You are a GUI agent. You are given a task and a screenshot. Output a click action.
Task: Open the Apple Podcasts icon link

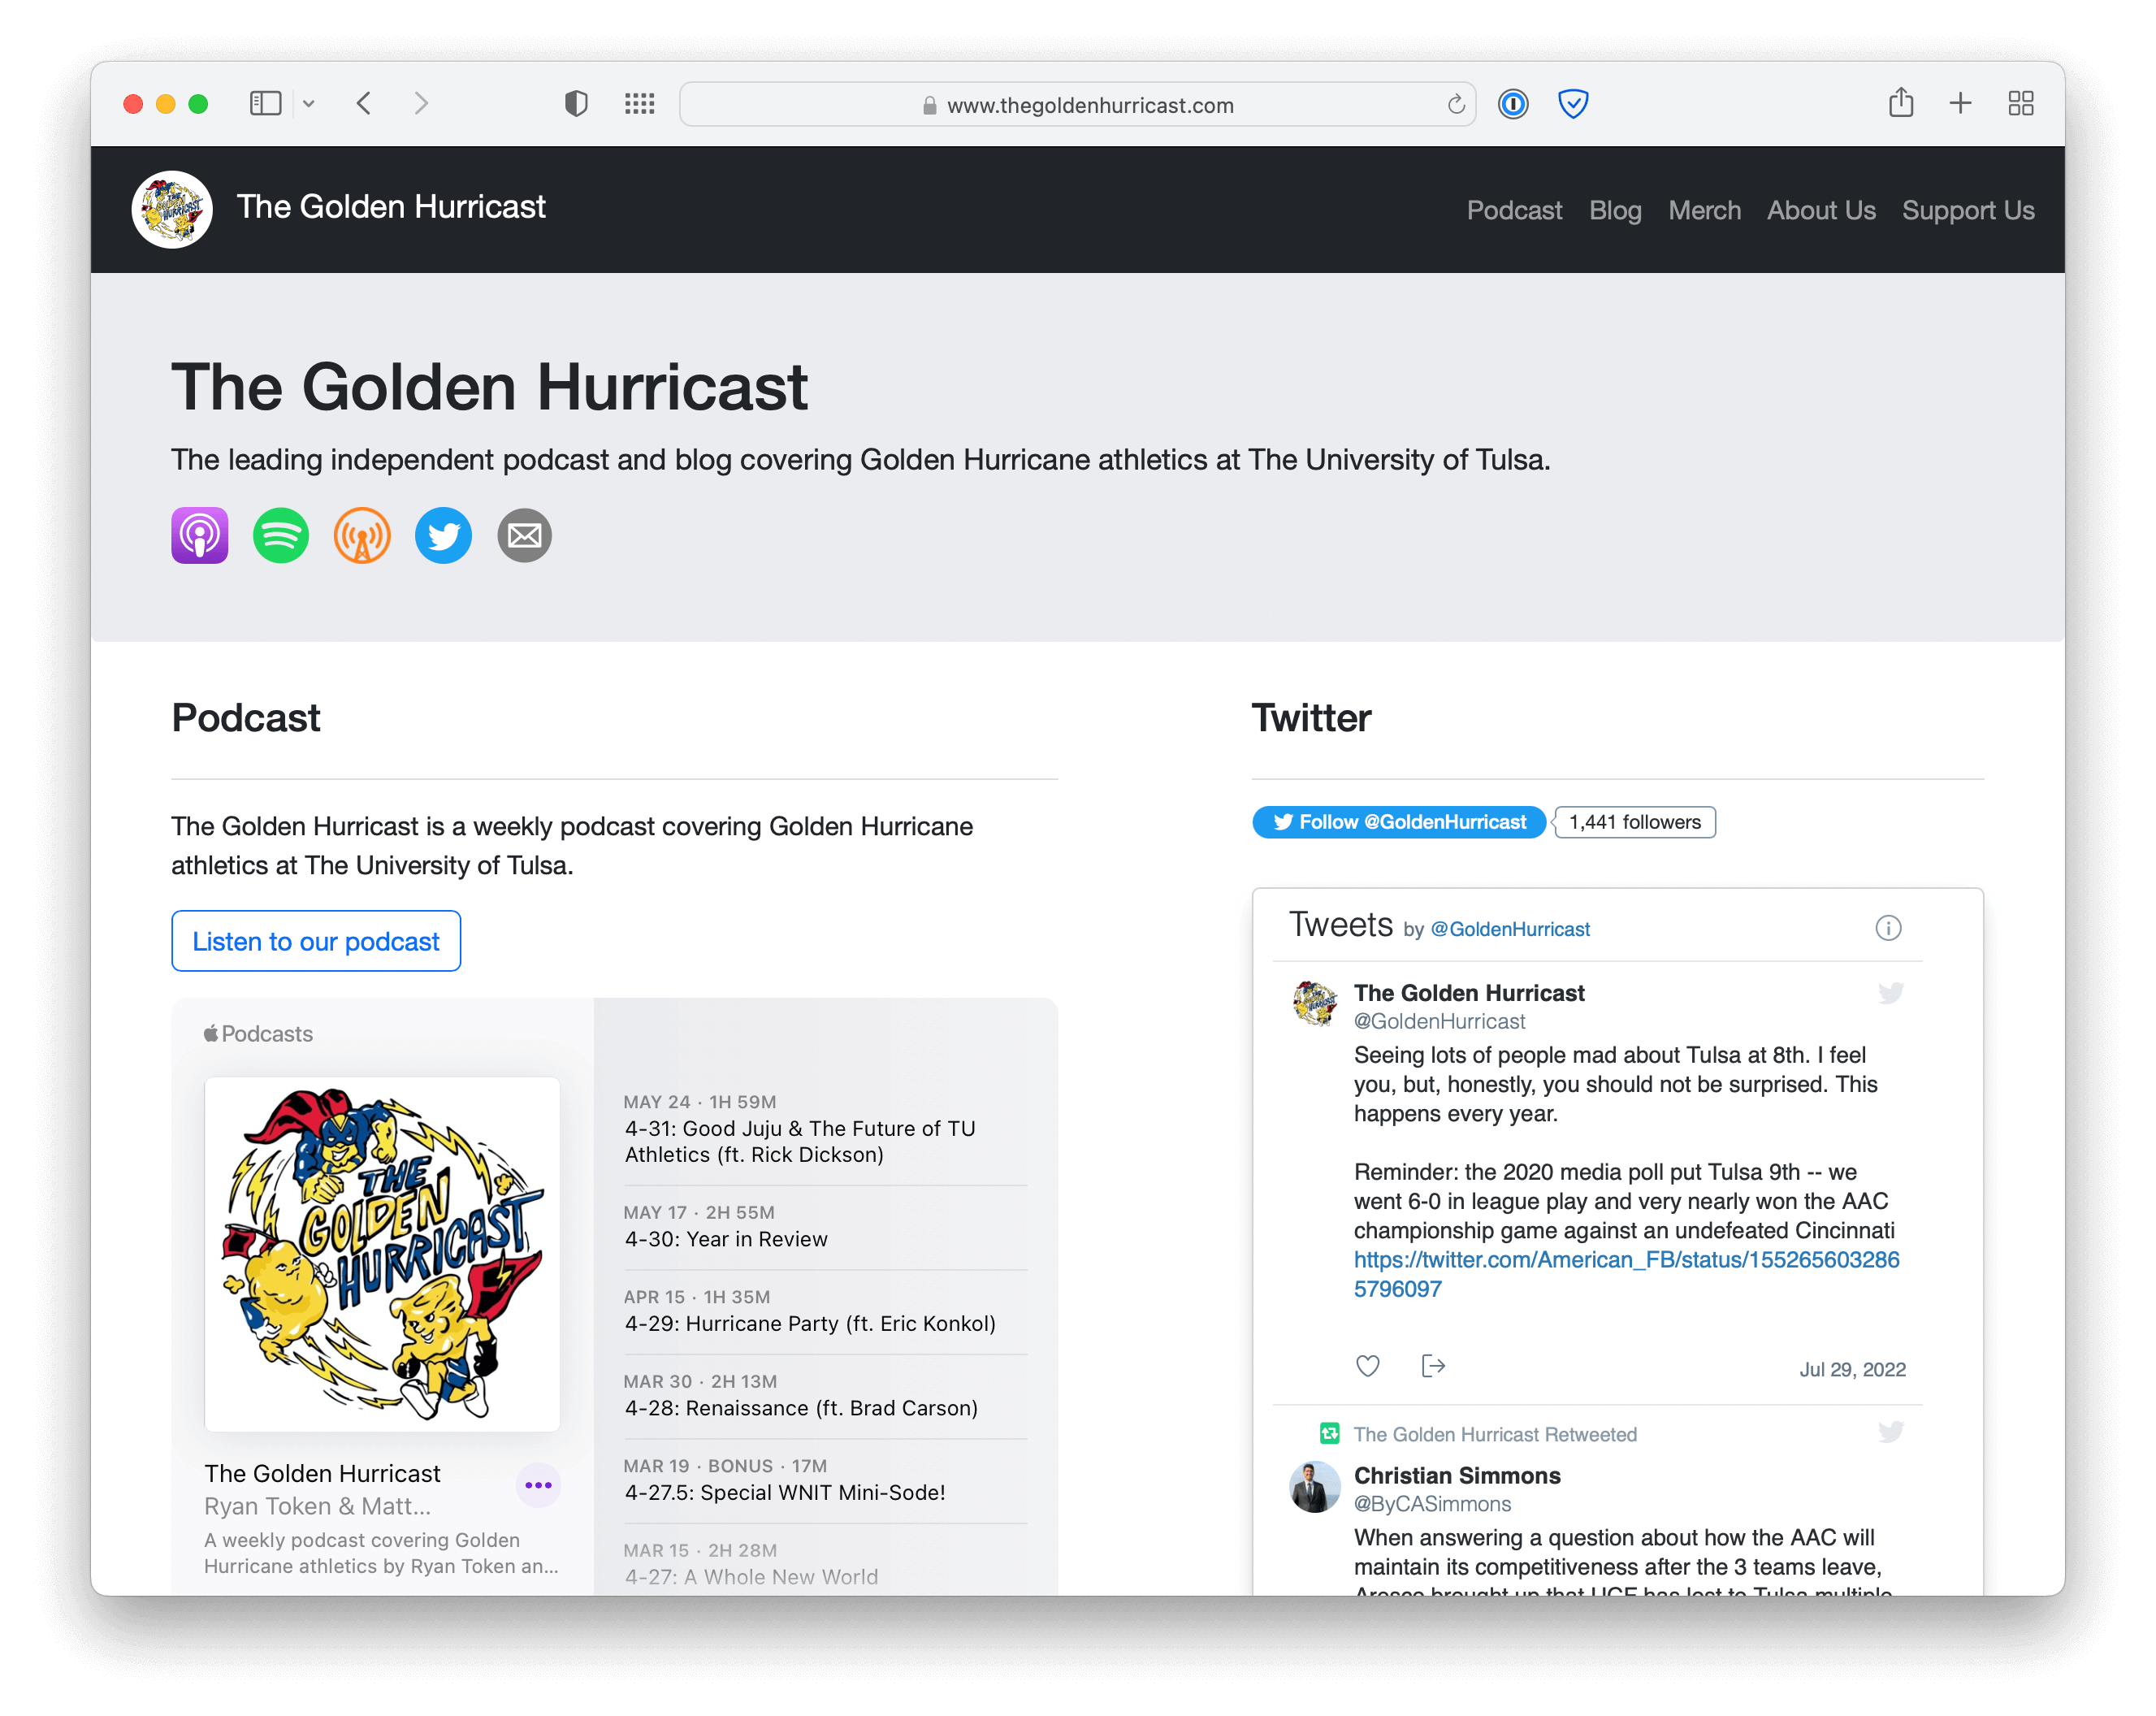click(x=200, y=536)
